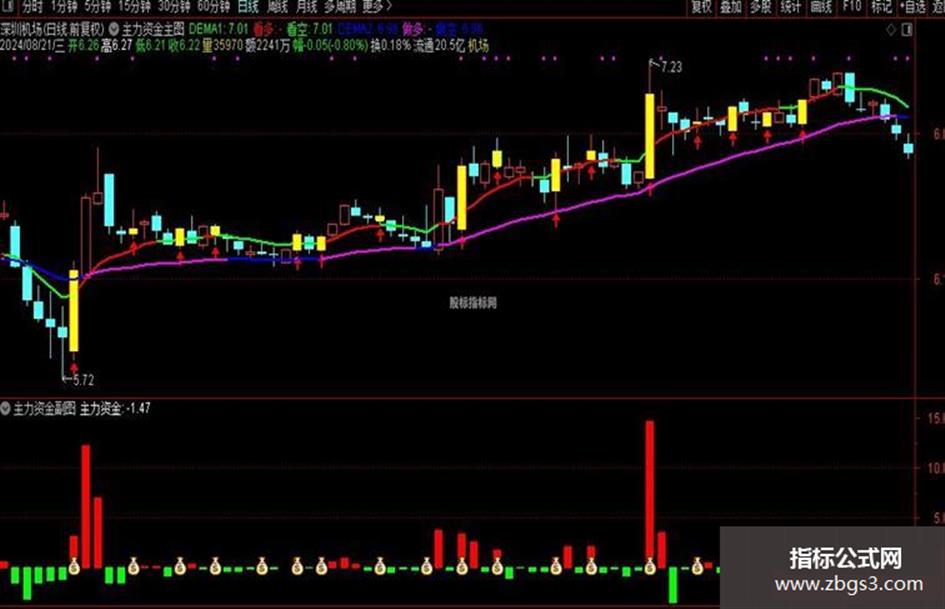
Task: Click the 看空: 7.01 indicator value
Action: (x=310, y=29)
